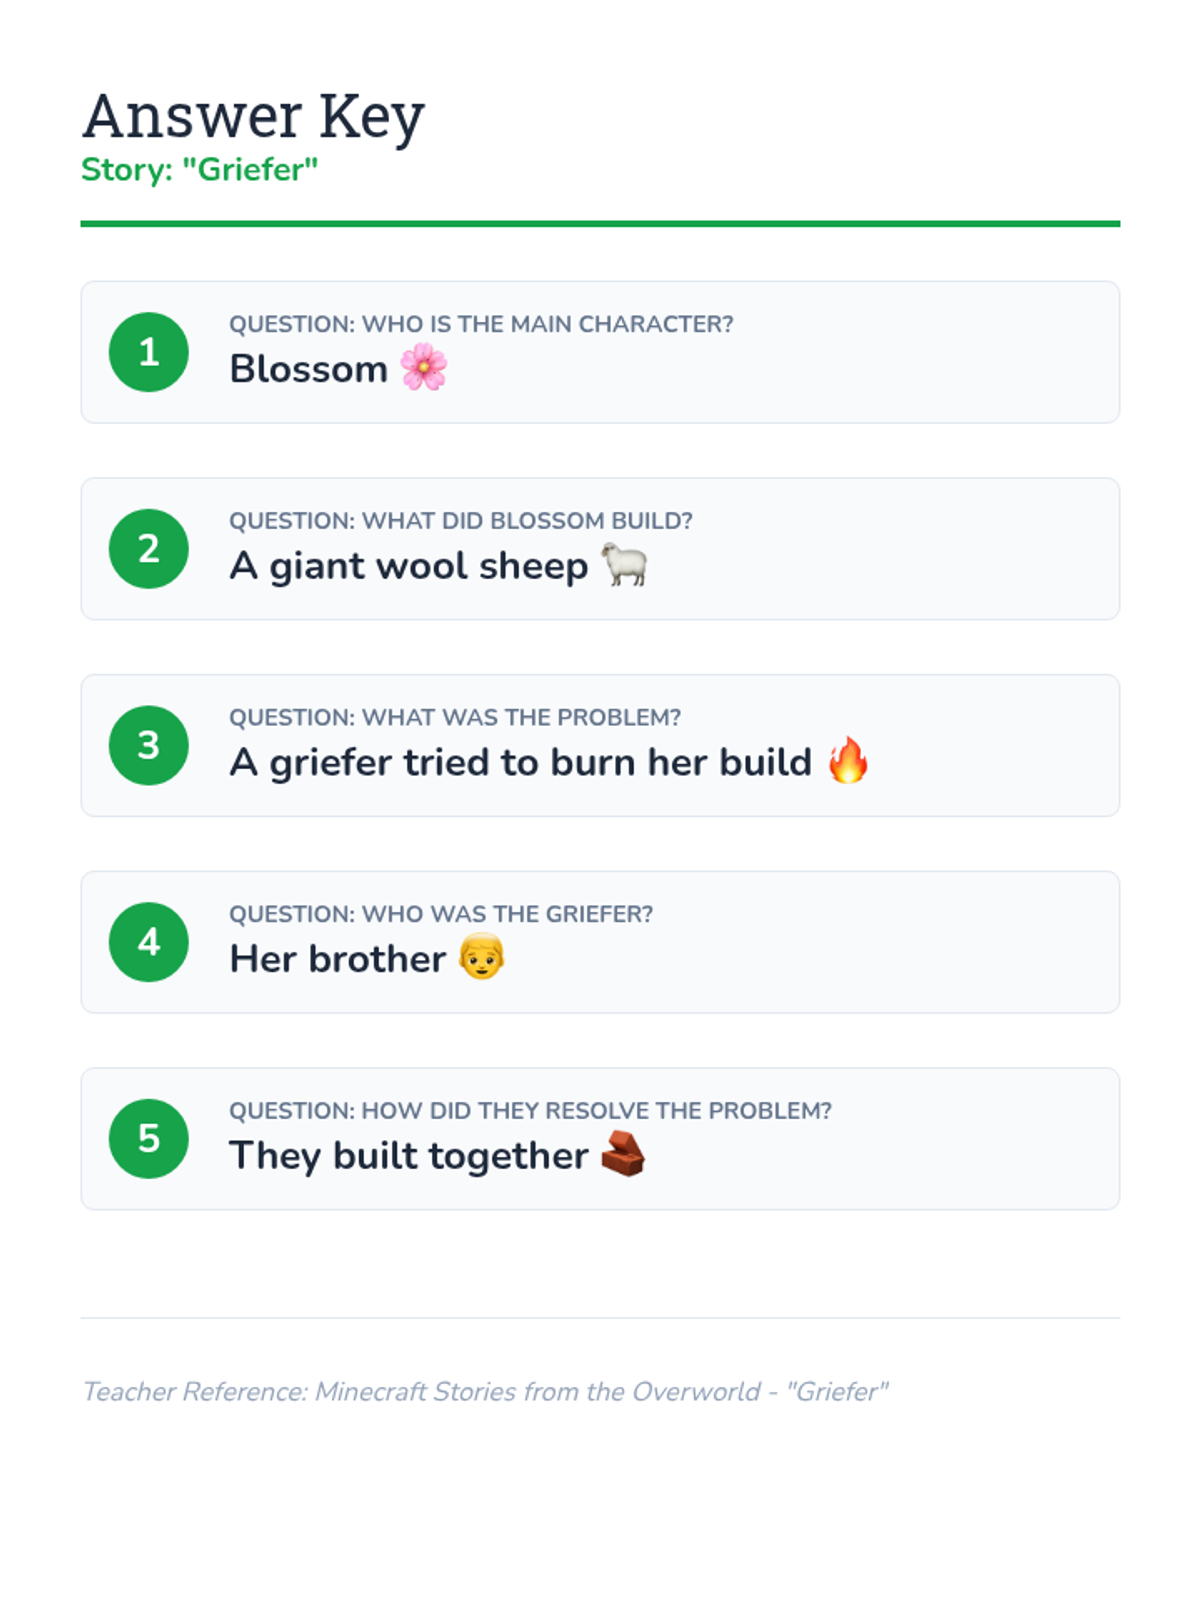Select the answer Her brother

[338, 959]
